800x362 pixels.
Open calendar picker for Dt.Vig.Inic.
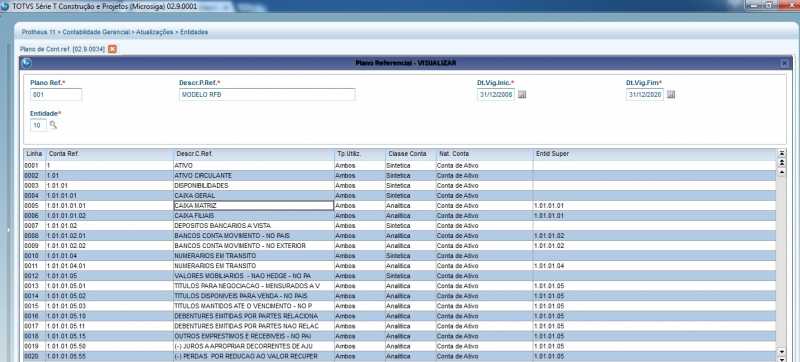click(x=522, y=95)
